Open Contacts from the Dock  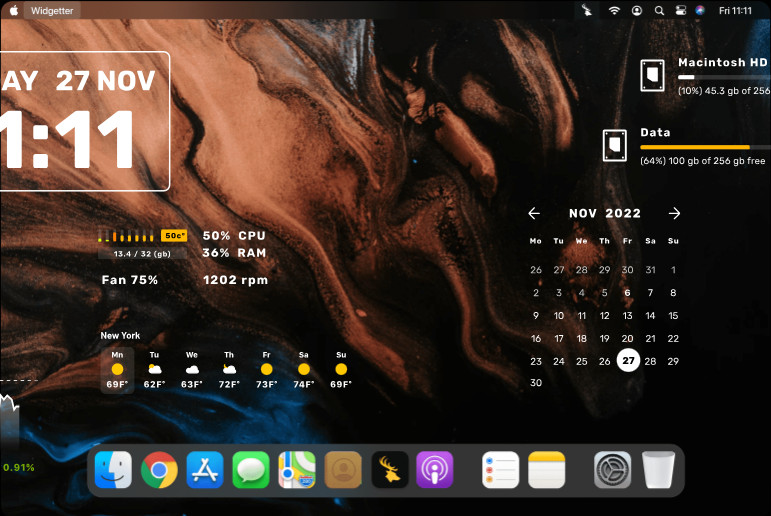click(x=343, y=470)
